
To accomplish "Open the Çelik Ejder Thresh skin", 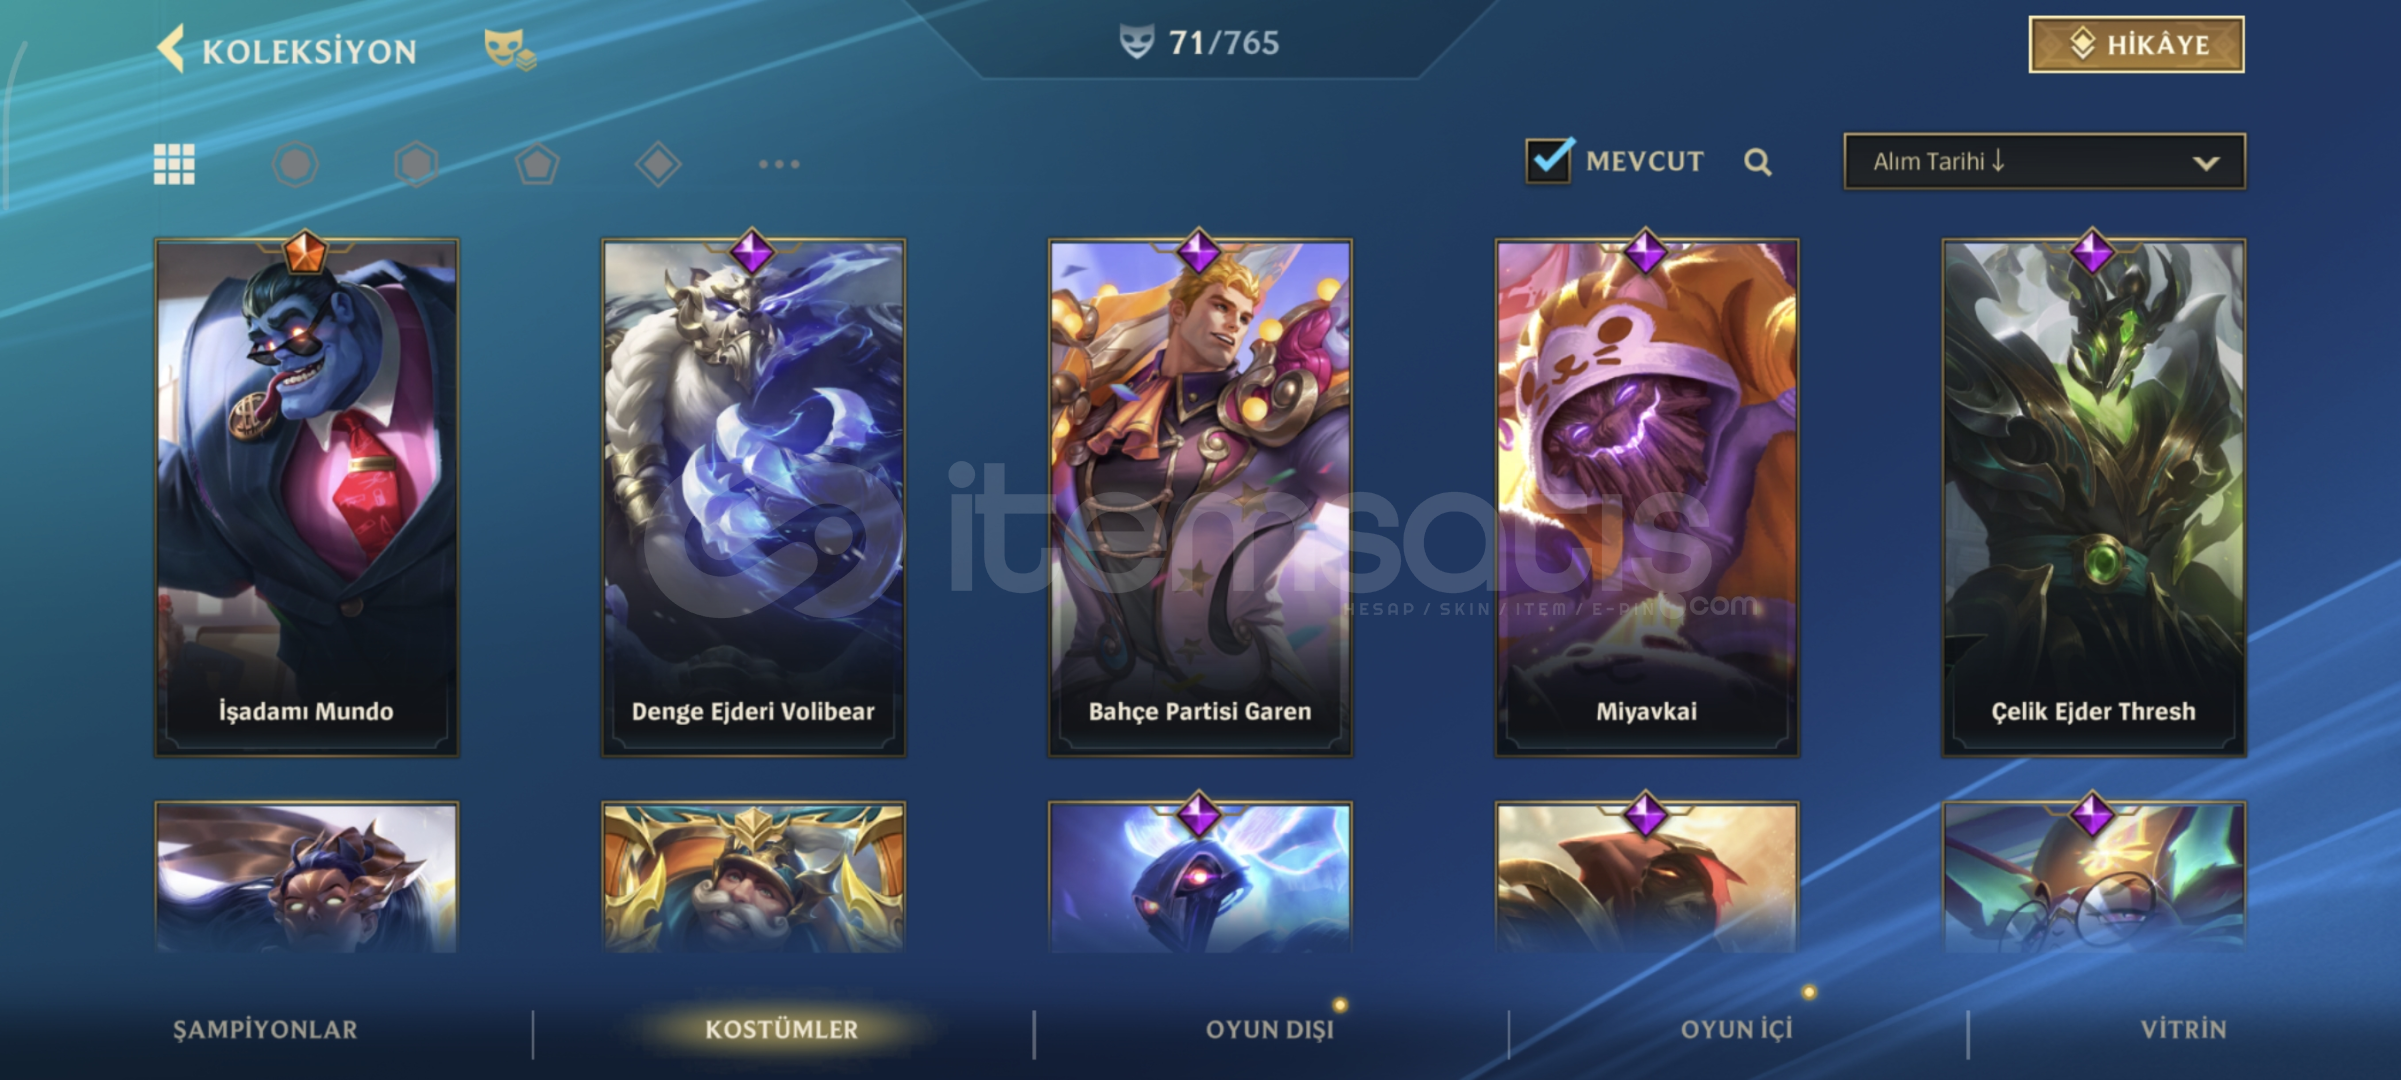I will pos(2094,497).
